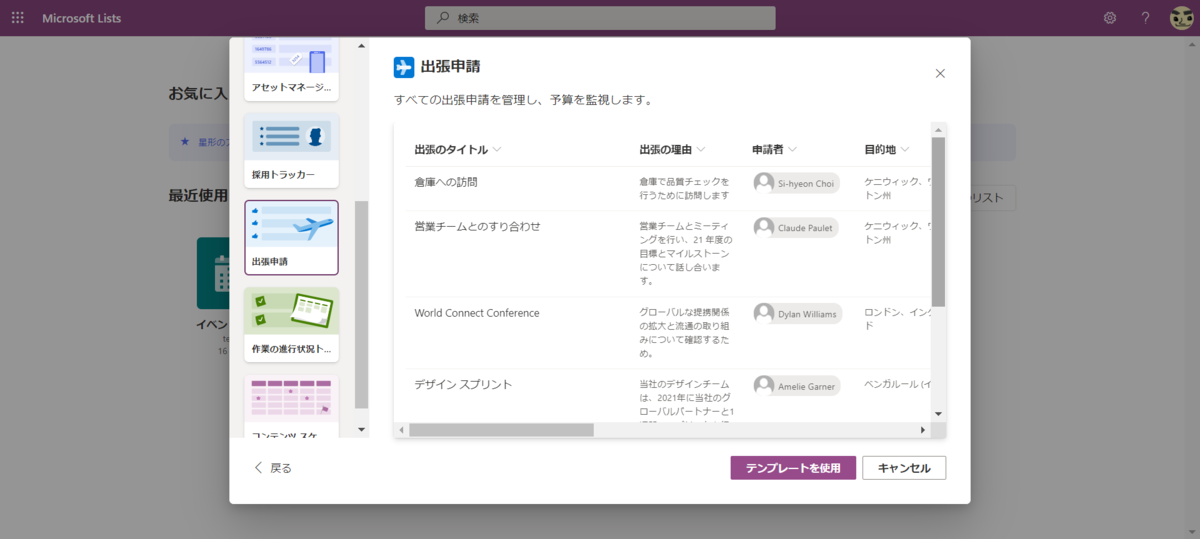Select the 作業の進行状況 template card
This screenshot has width=1200, height=539.
click(291, 325)
